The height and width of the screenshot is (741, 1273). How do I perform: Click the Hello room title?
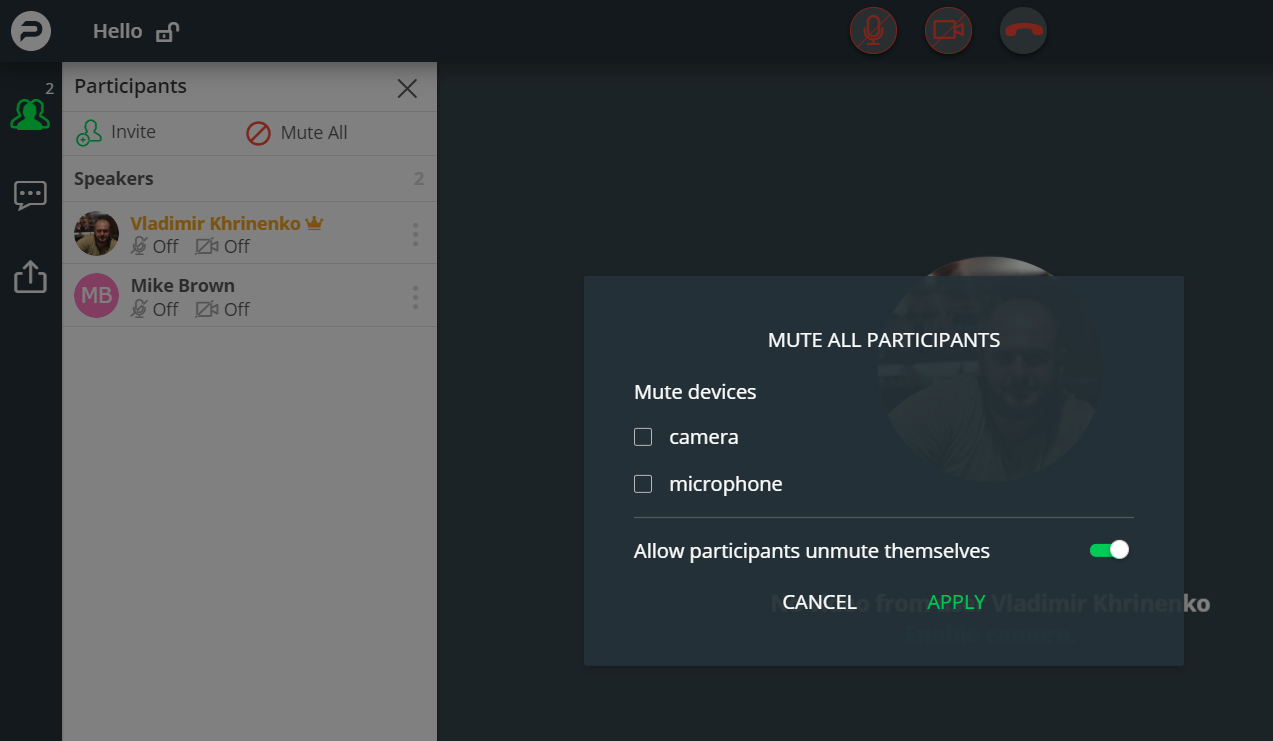tap(118, 31)
